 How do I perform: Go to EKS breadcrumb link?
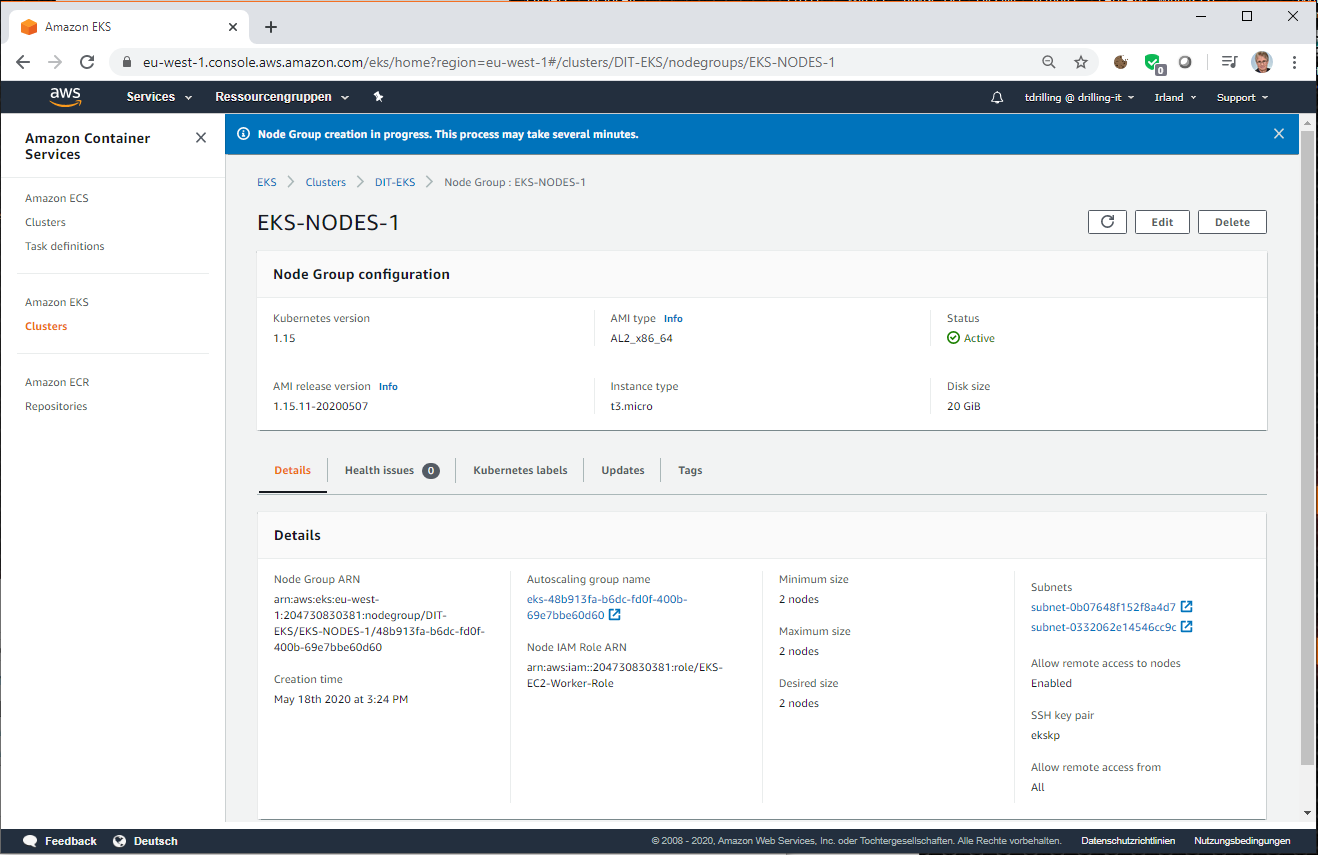point(267,182)
